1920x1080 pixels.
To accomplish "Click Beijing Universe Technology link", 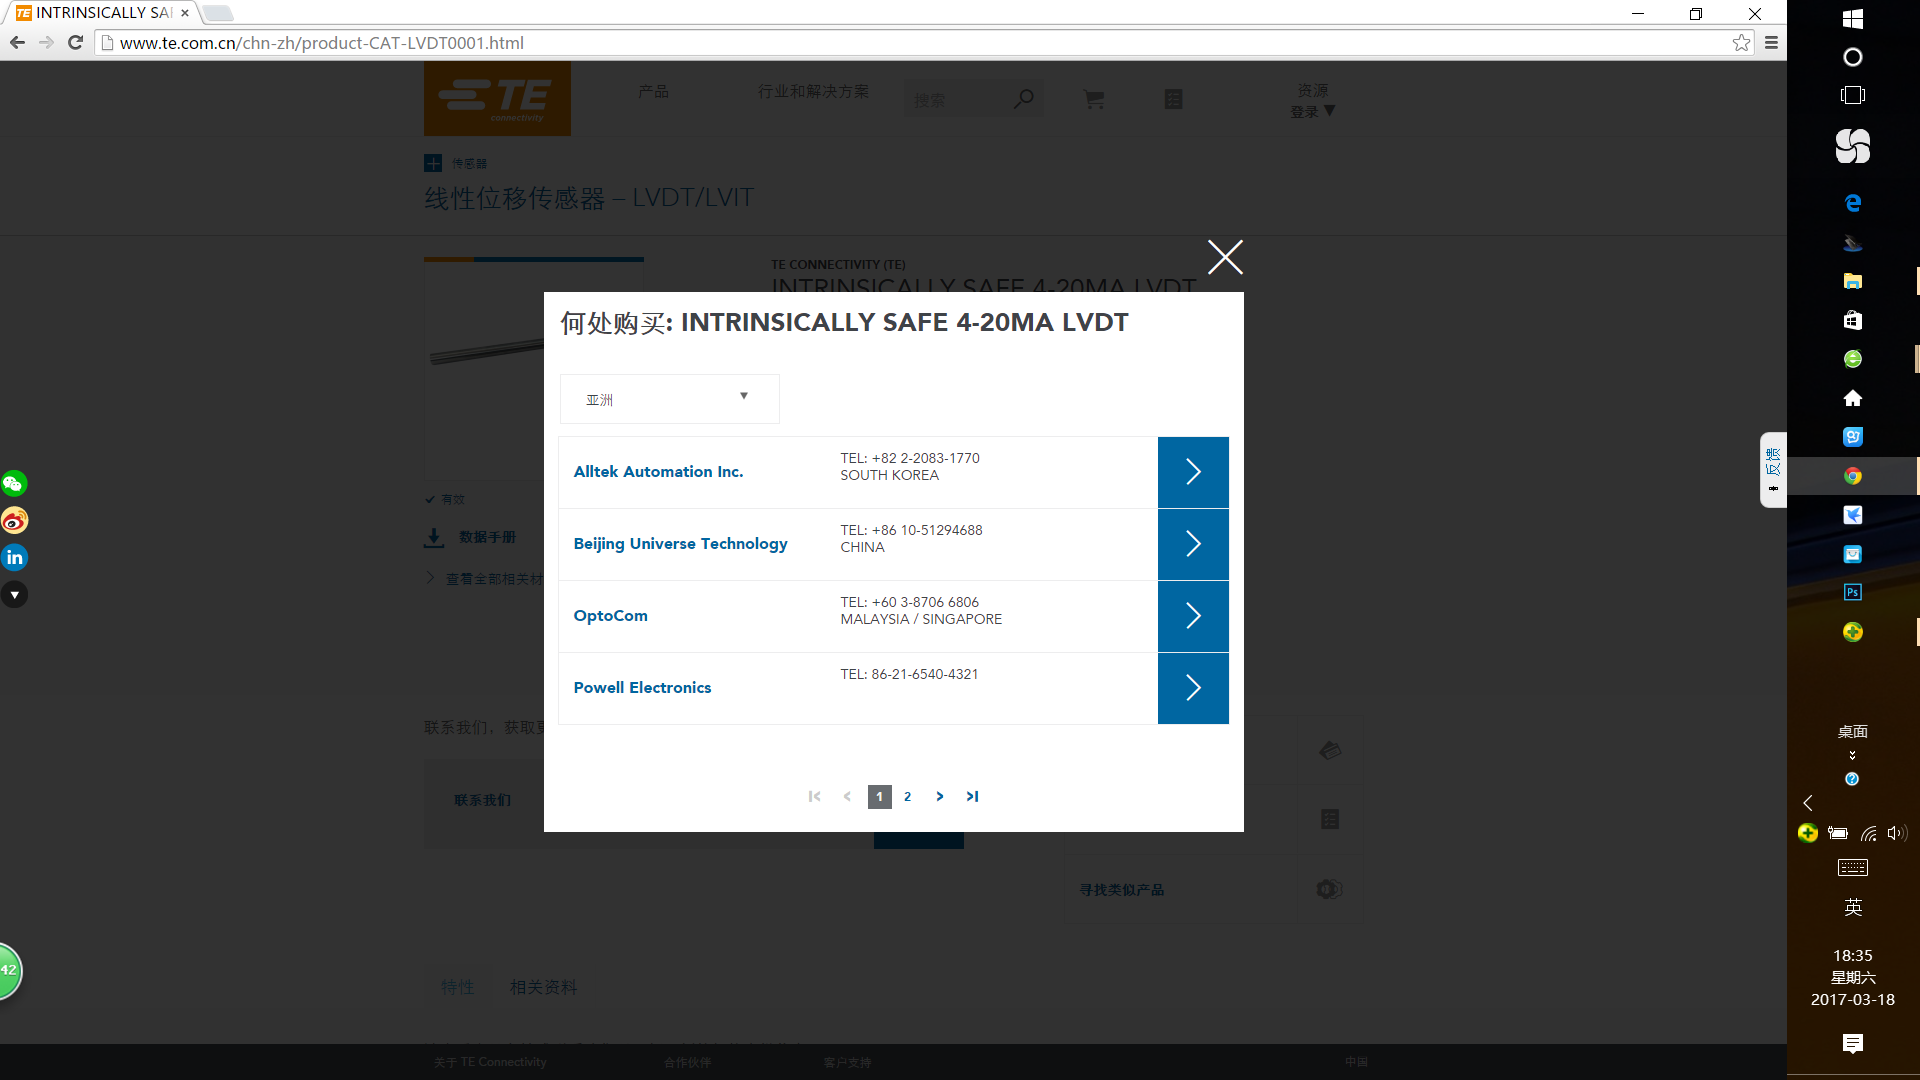I will coord(680,543).
